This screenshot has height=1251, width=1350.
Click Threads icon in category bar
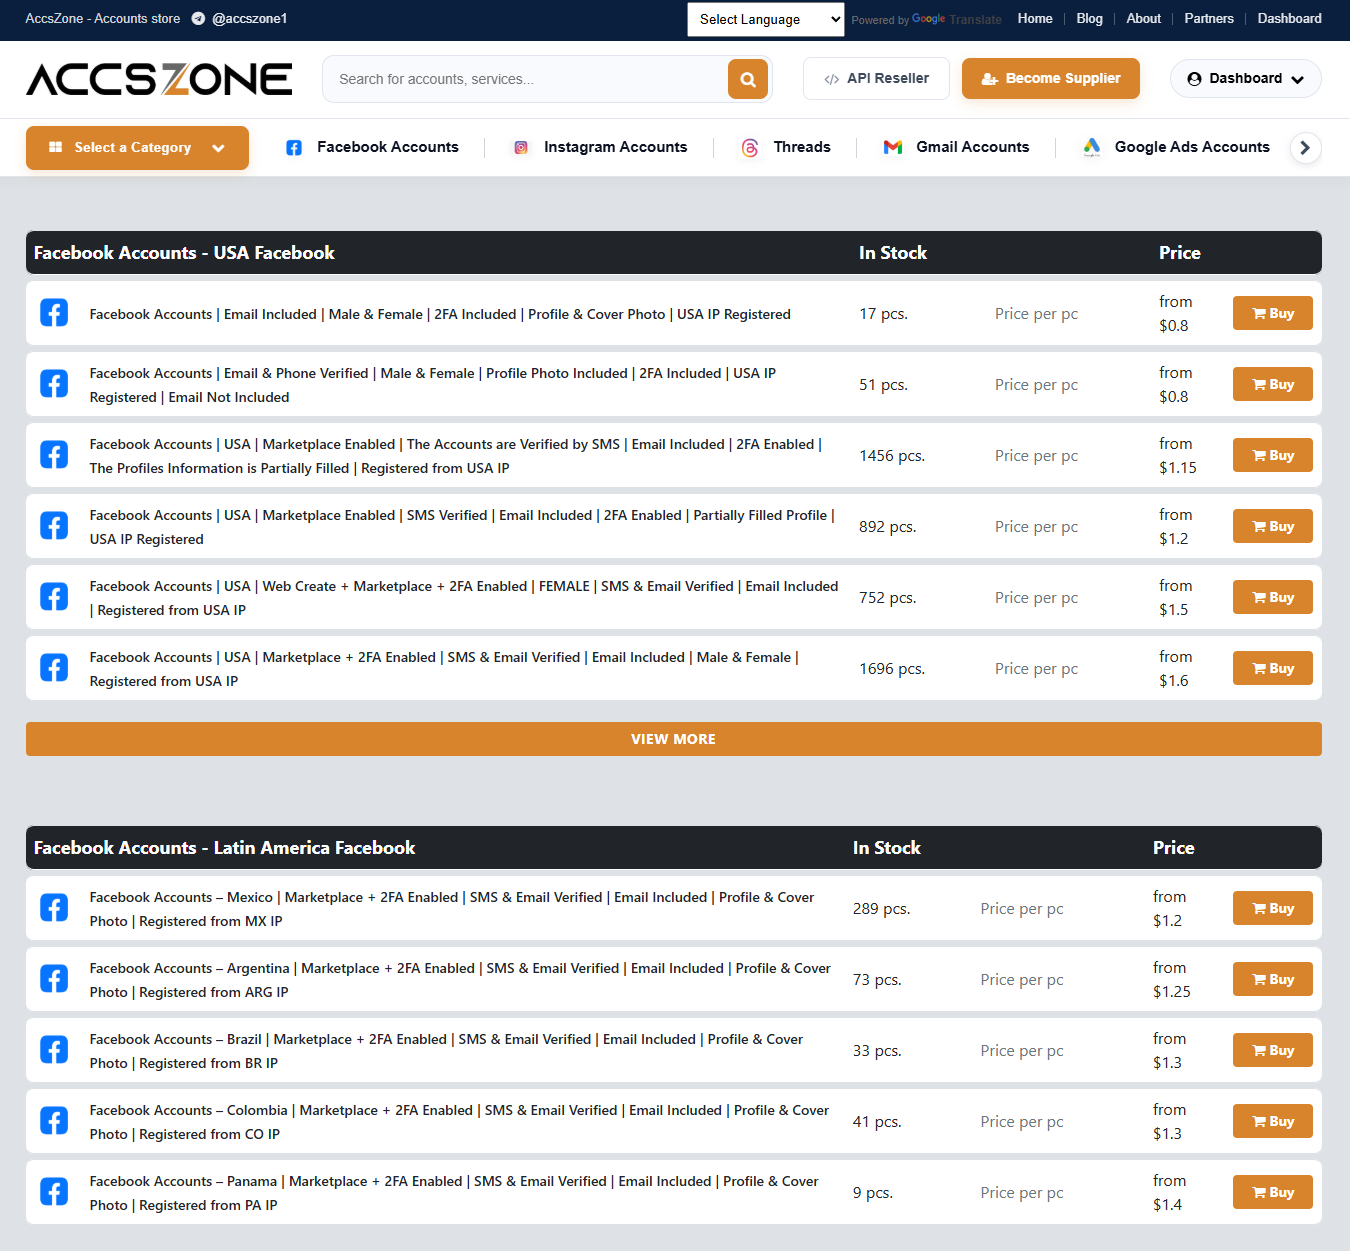(750, 148)
